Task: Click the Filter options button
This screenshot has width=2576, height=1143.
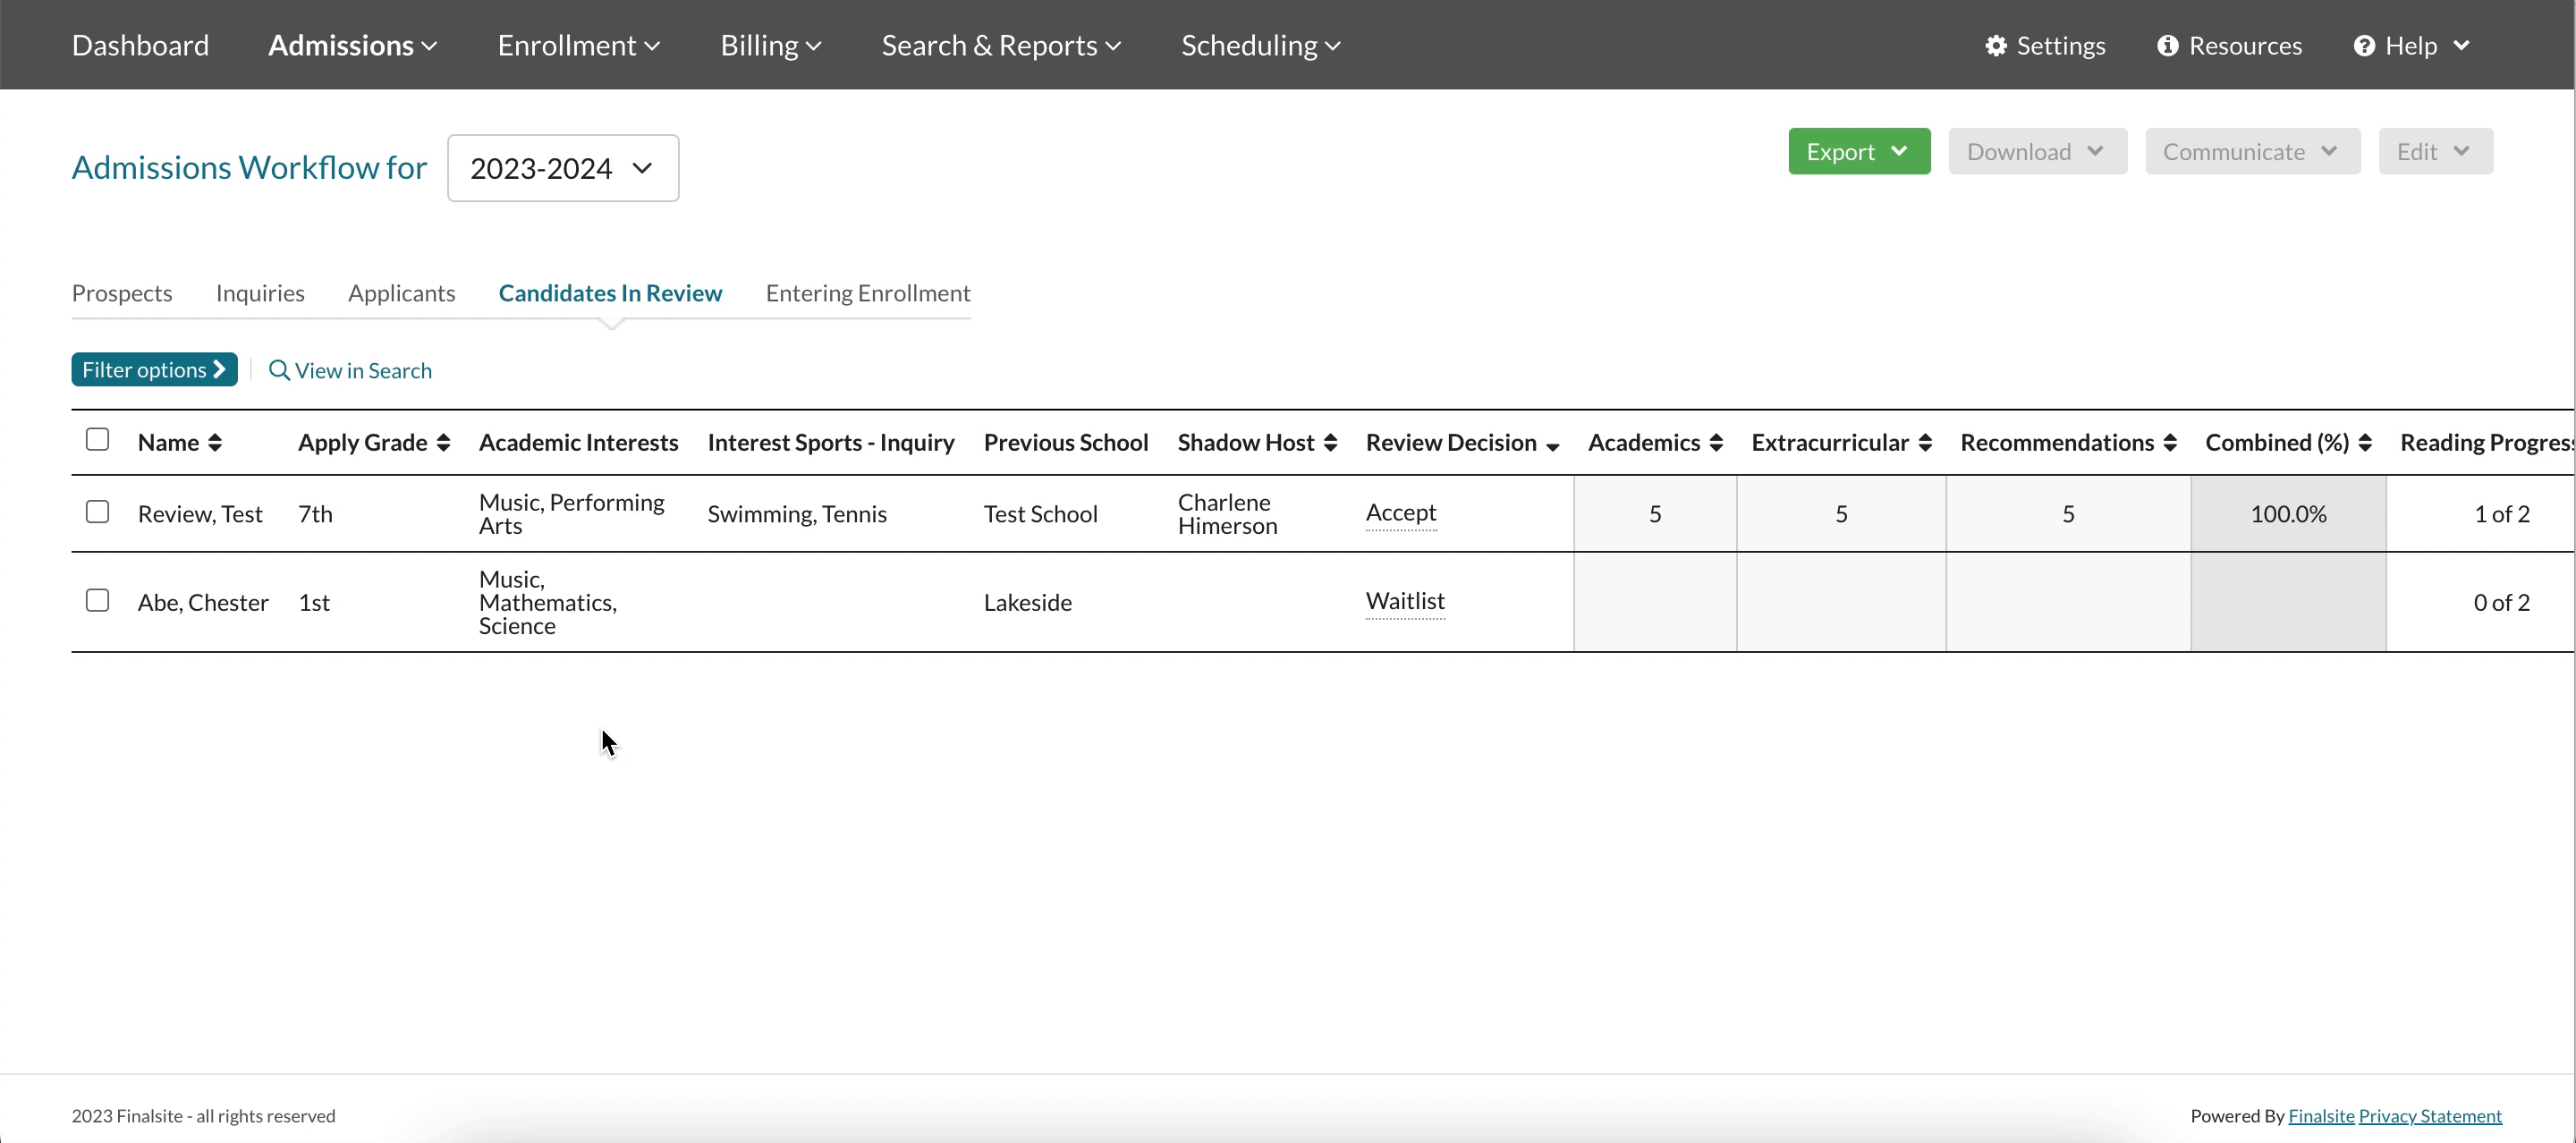Action: [x=154, y=370]
